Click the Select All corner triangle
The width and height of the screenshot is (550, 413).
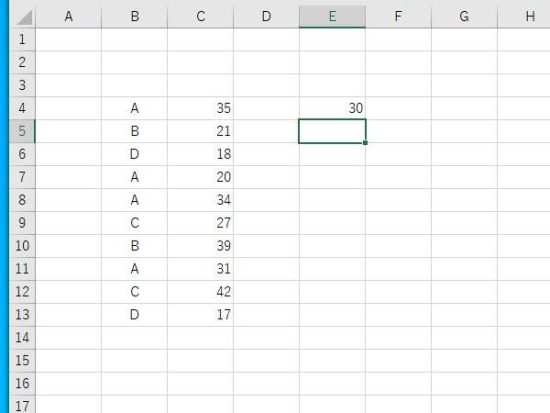(x=23, y=16)
